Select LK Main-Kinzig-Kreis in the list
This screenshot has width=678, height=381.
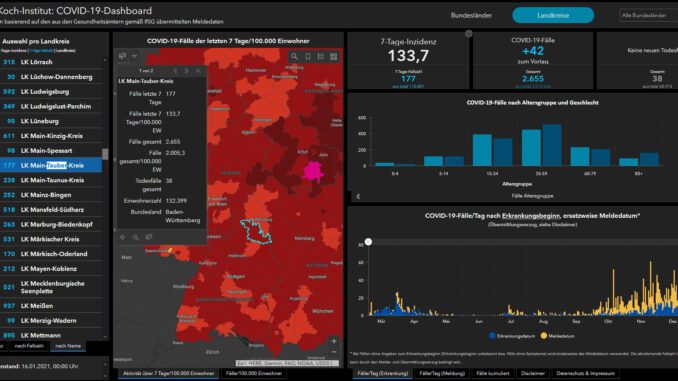51,136
